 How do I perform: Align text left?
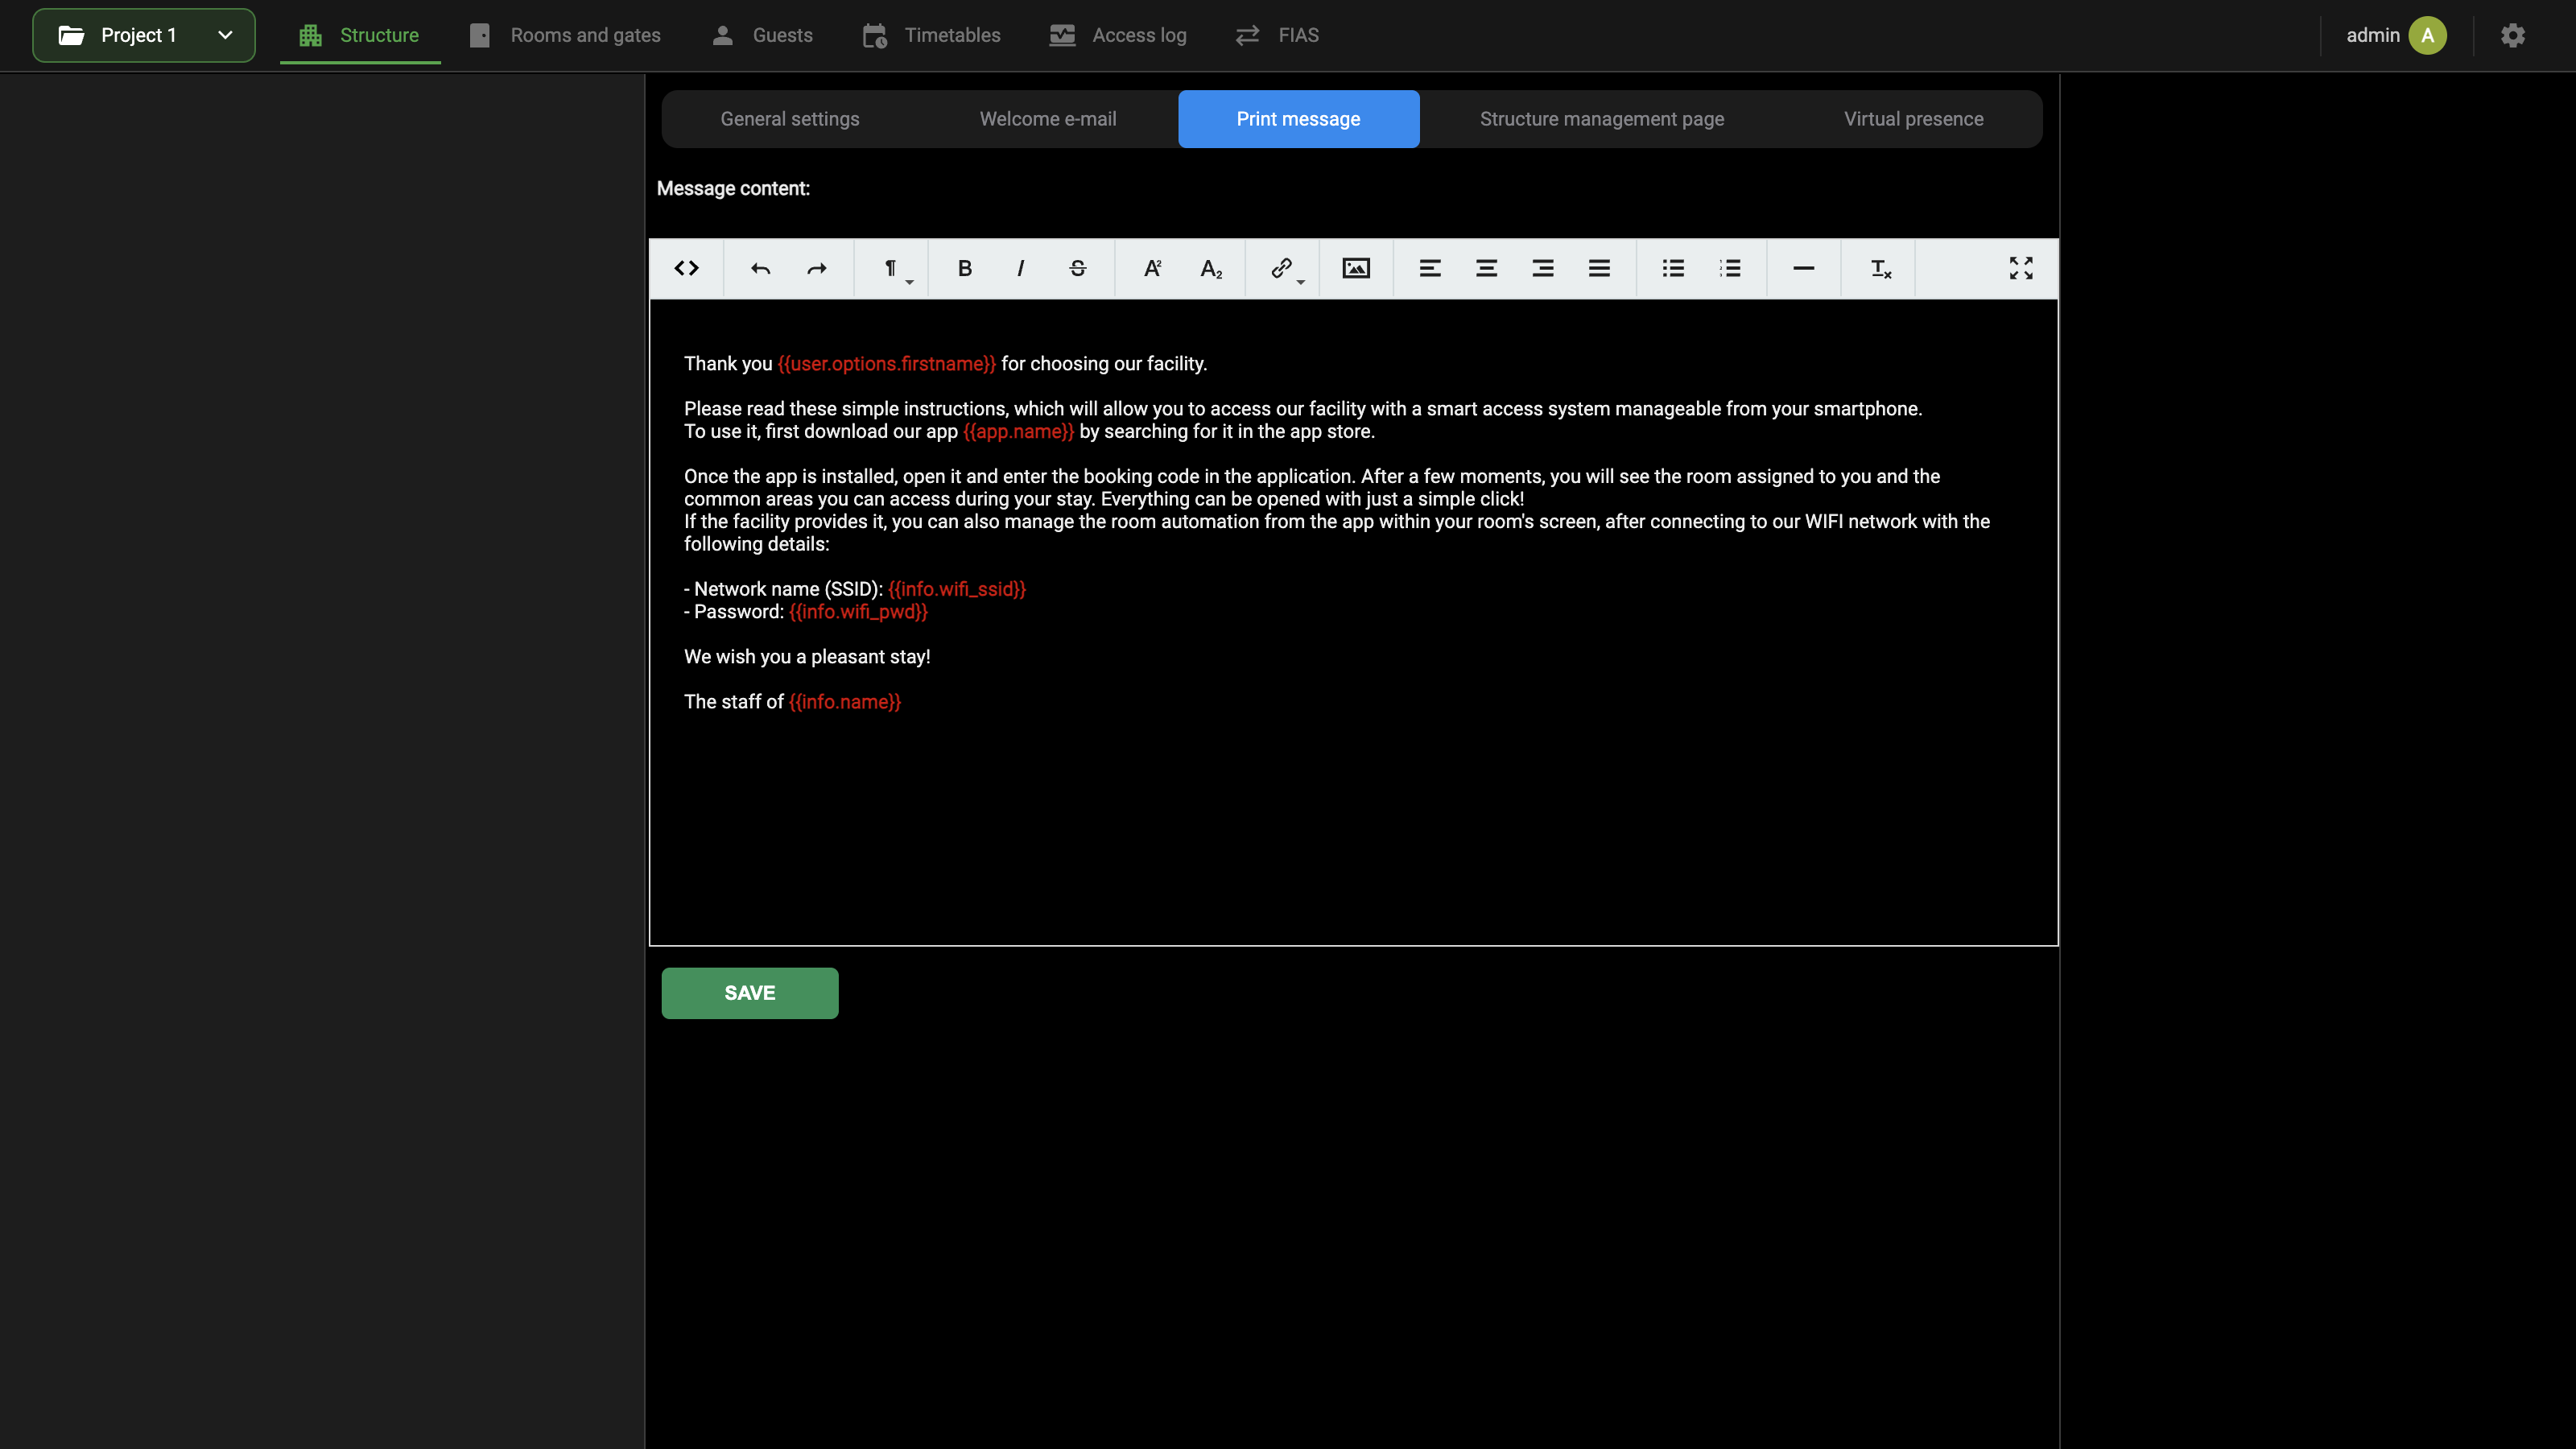(1430, 268)
